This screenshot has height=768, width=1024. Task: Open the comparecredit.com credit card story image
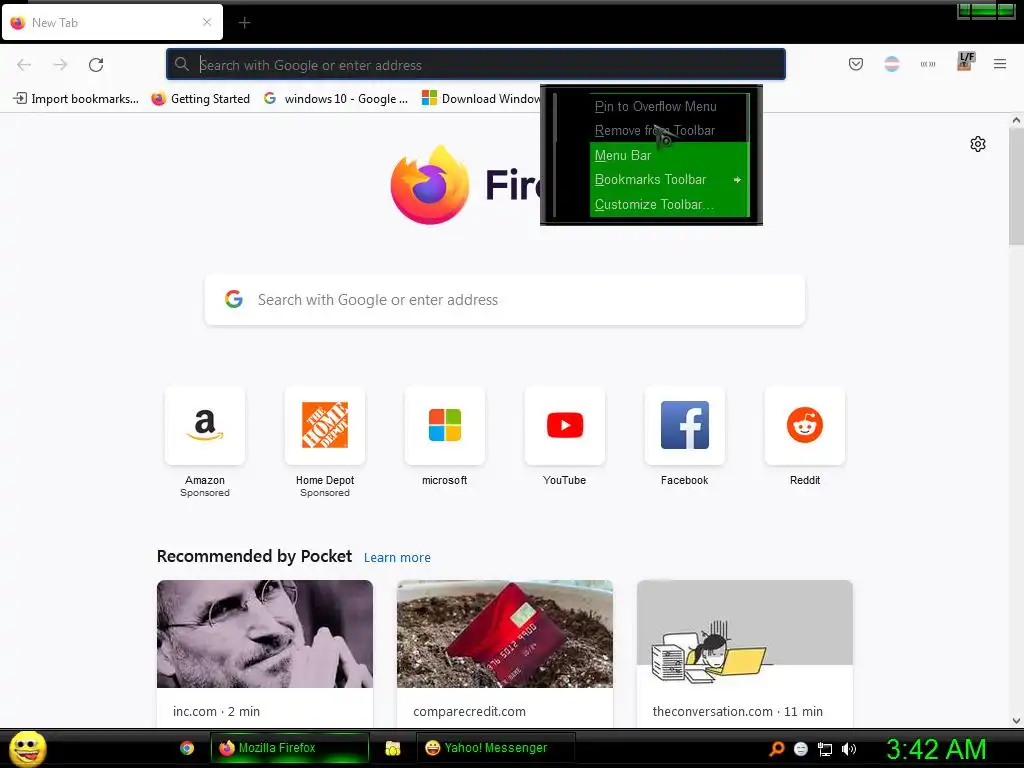click(x=505, y=633)
